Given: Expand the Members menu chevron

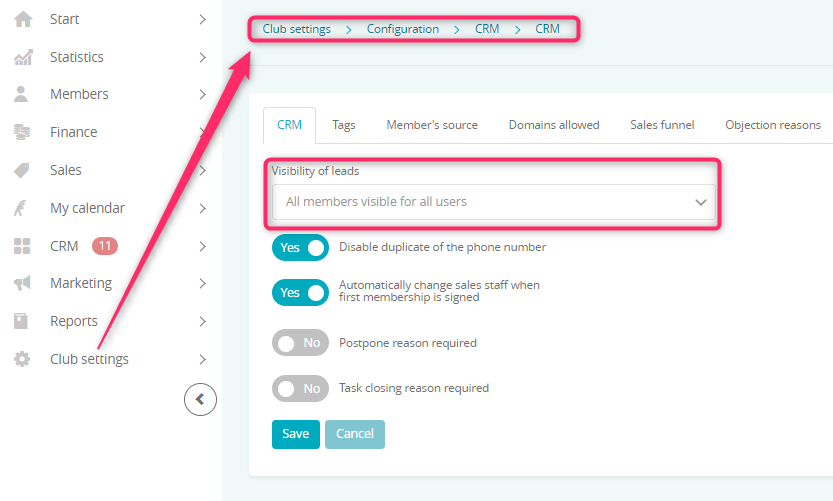Looking at the screenshot, I should (x=202, y=95).
